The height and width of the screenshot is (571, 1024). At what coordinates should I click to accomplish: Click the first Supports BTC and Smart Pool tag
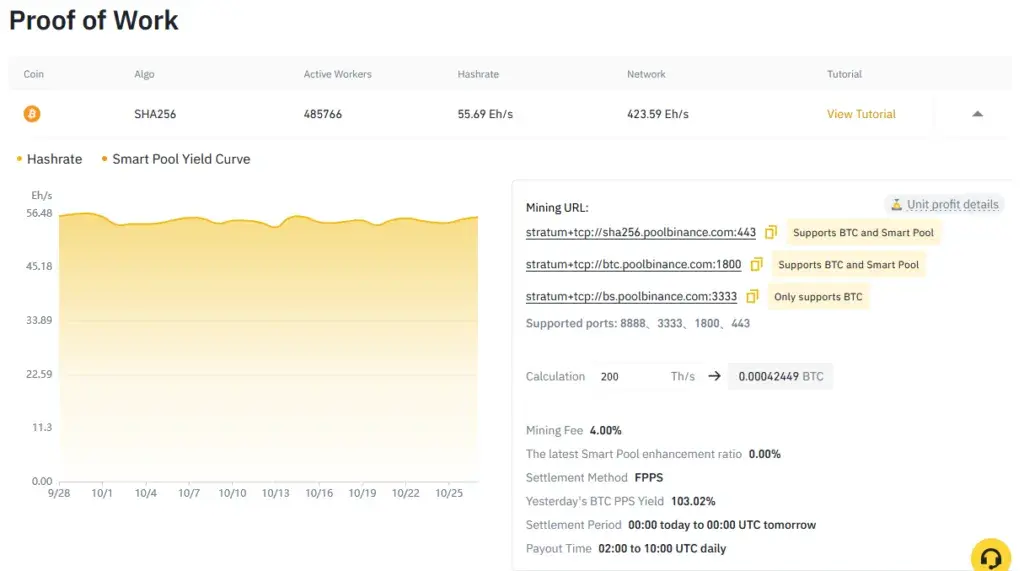coord(863,233)
